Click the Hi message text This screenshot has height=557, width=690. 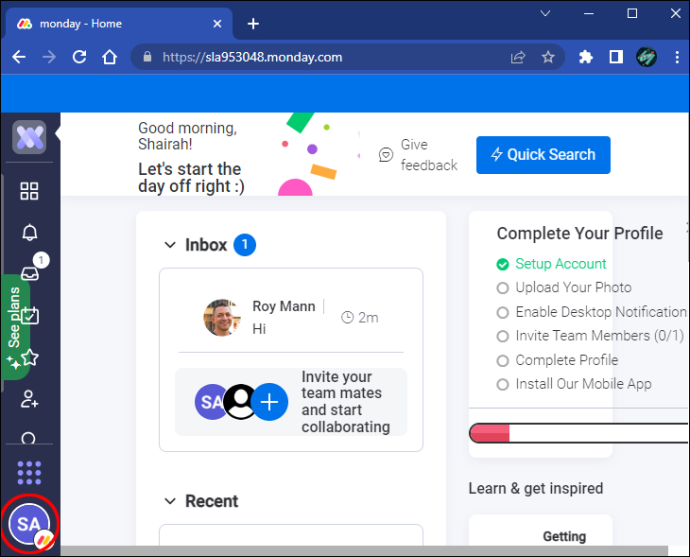pos(259,329)
